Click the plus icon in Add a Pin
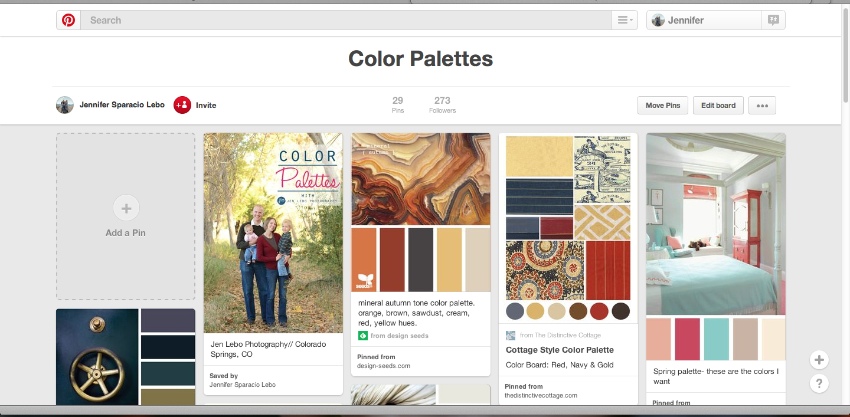 pyautogui.click(x=126, y=208)
